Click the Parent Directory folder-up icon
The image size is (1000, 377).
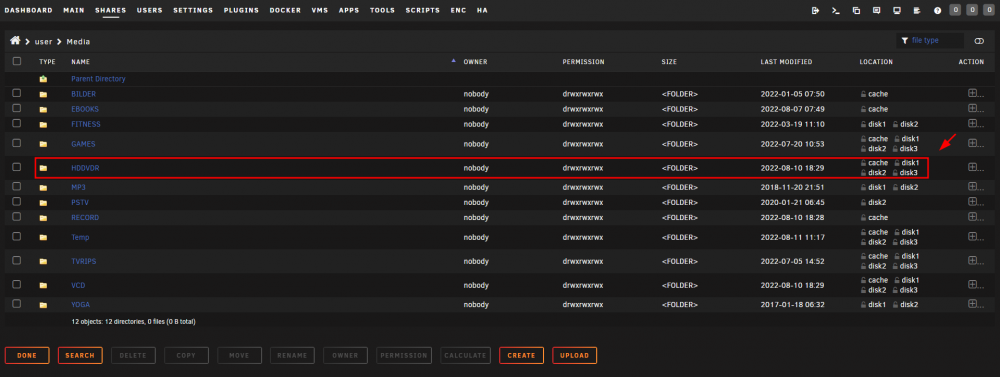[x=43, y=79]
